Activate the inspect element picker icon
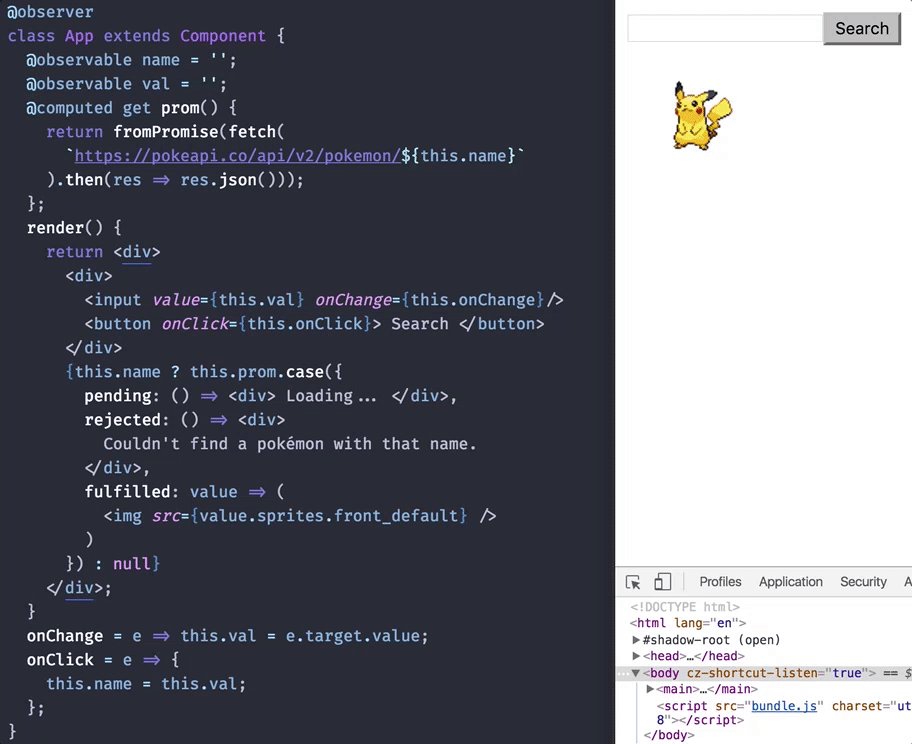 coord(633,582)
